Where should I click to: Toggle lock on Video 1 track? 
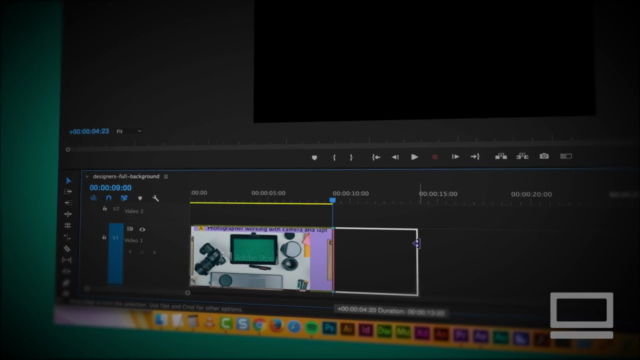[104, 237]
